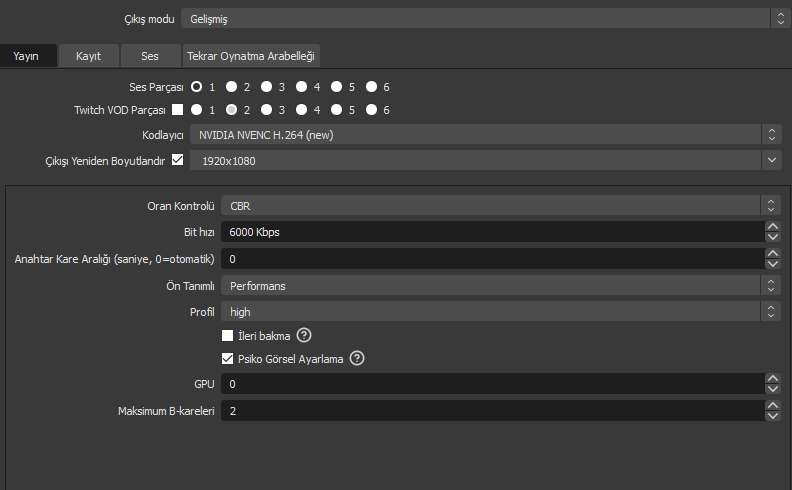Open the 1920x1080 resolution dropdown

click(x=486, y=161)
